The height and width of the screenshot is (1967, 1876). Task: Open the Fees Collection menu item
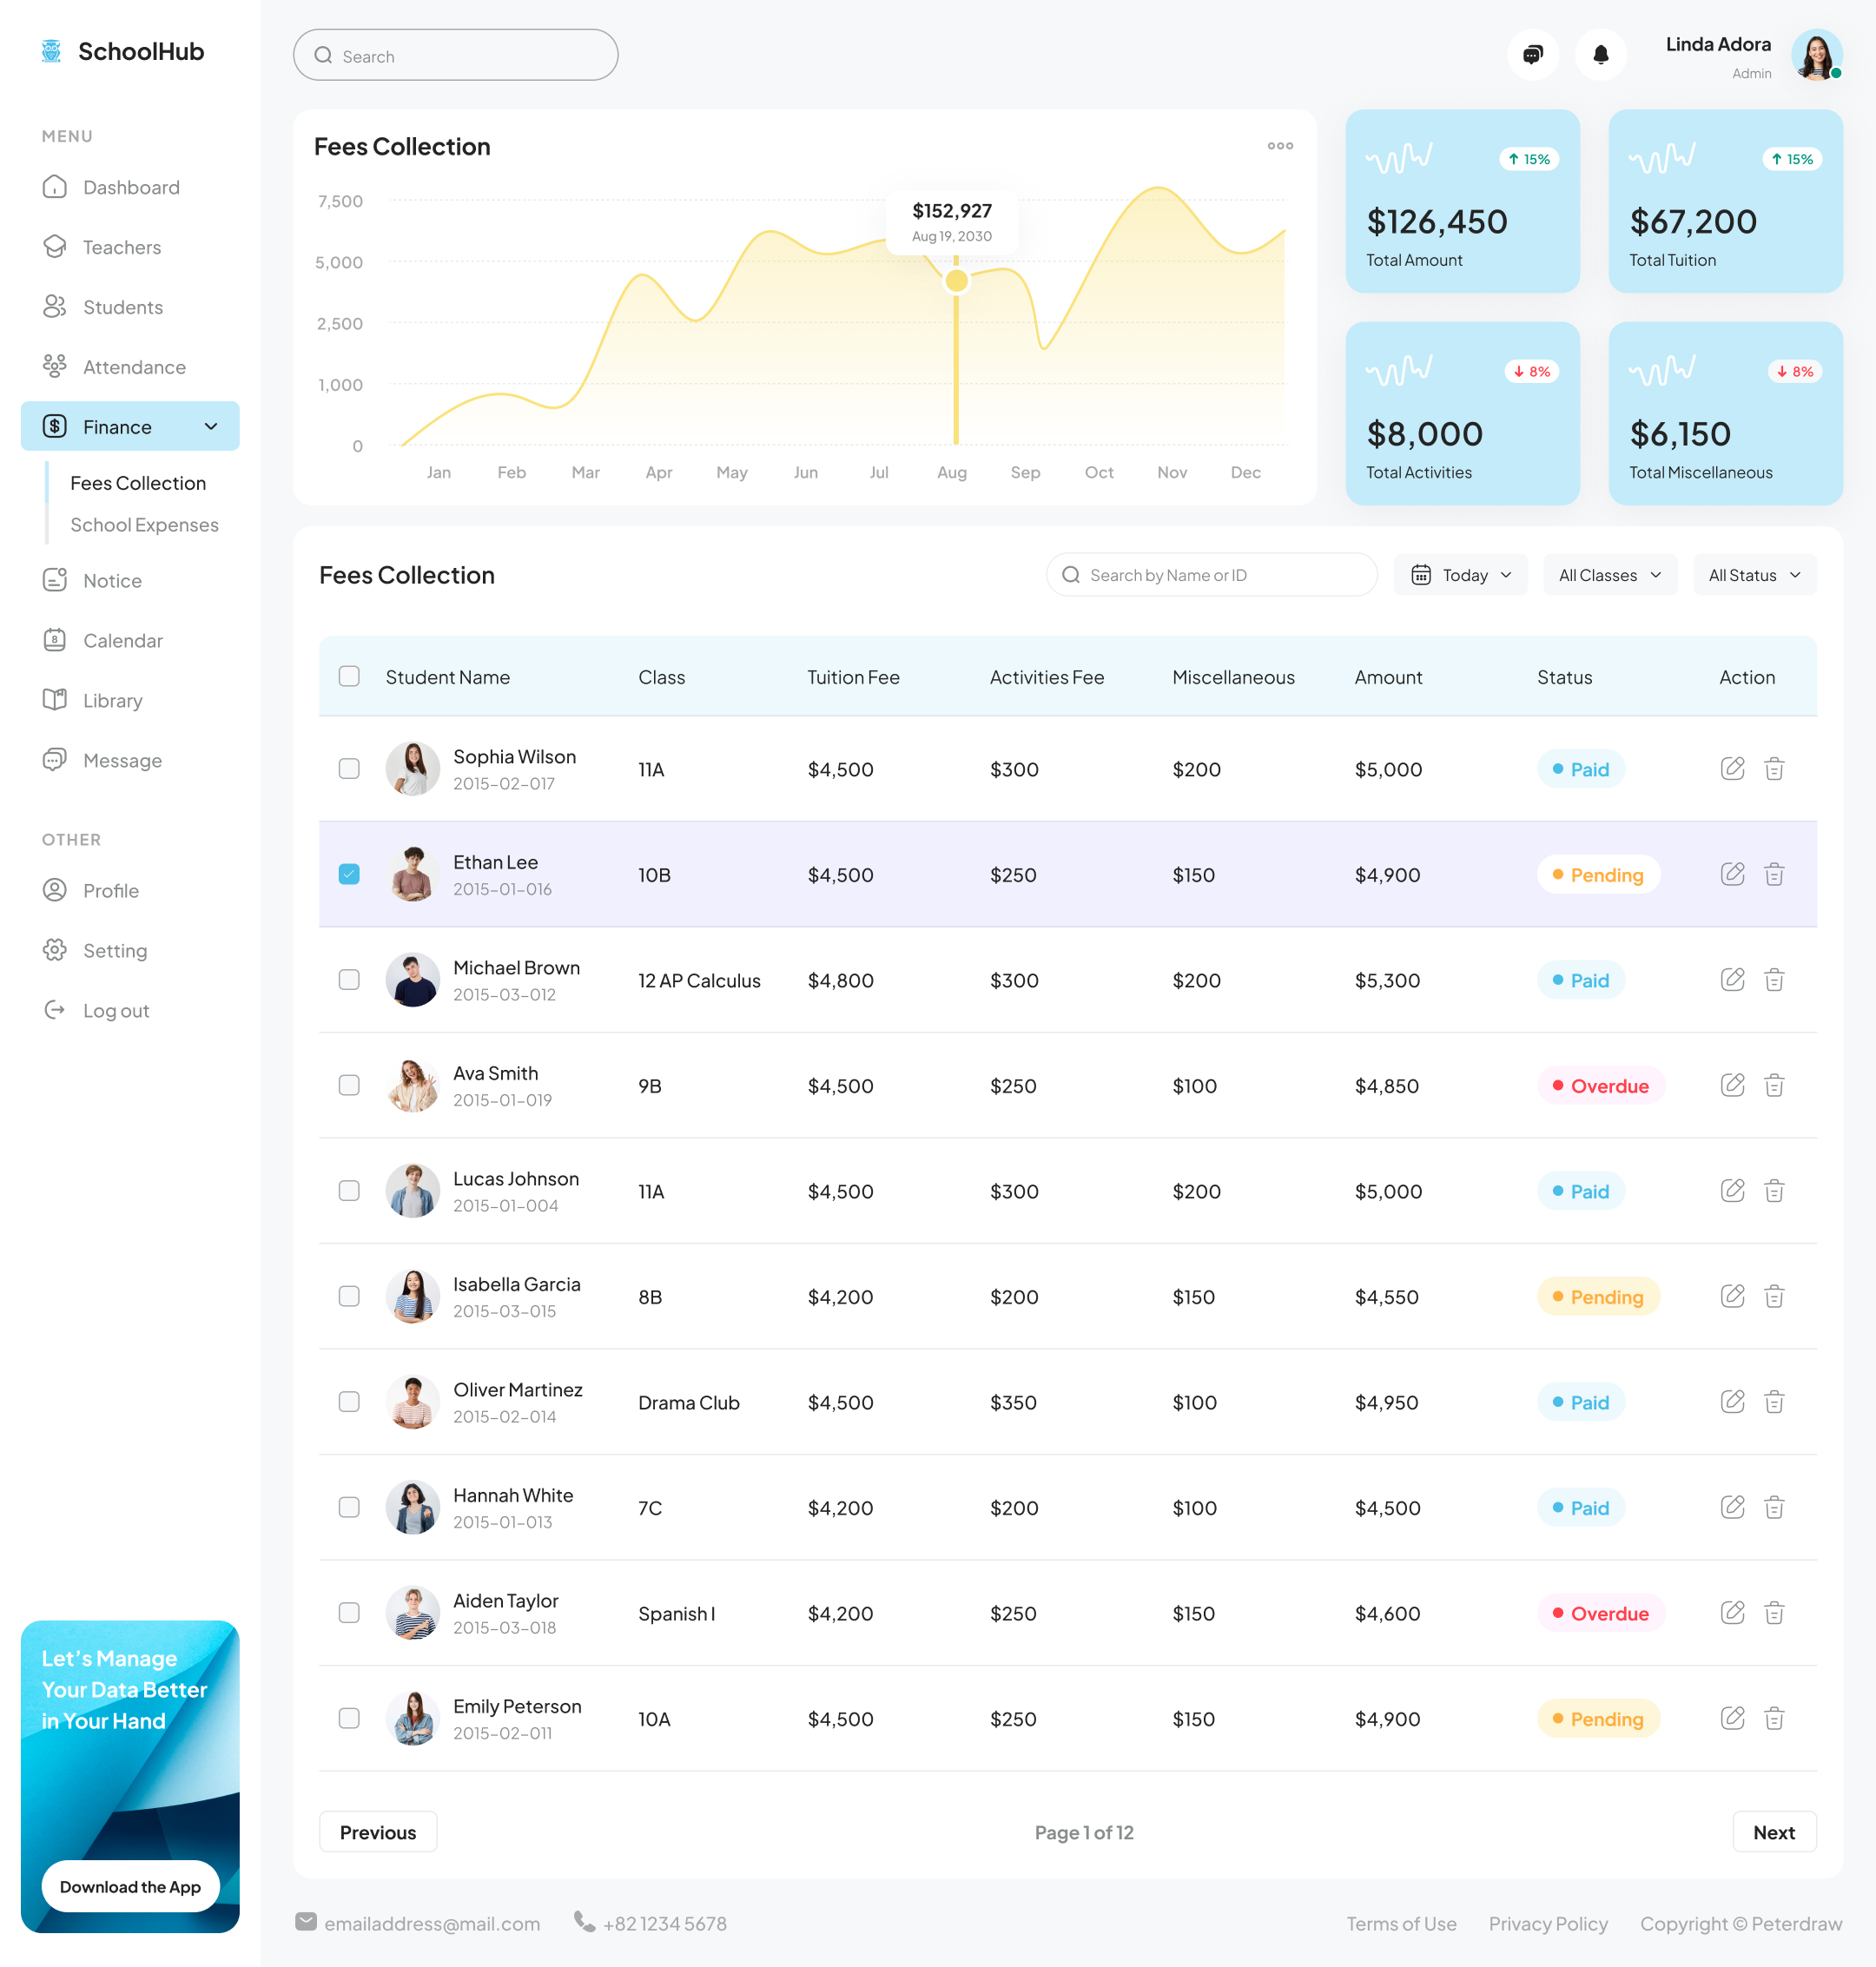pos(137,483)
